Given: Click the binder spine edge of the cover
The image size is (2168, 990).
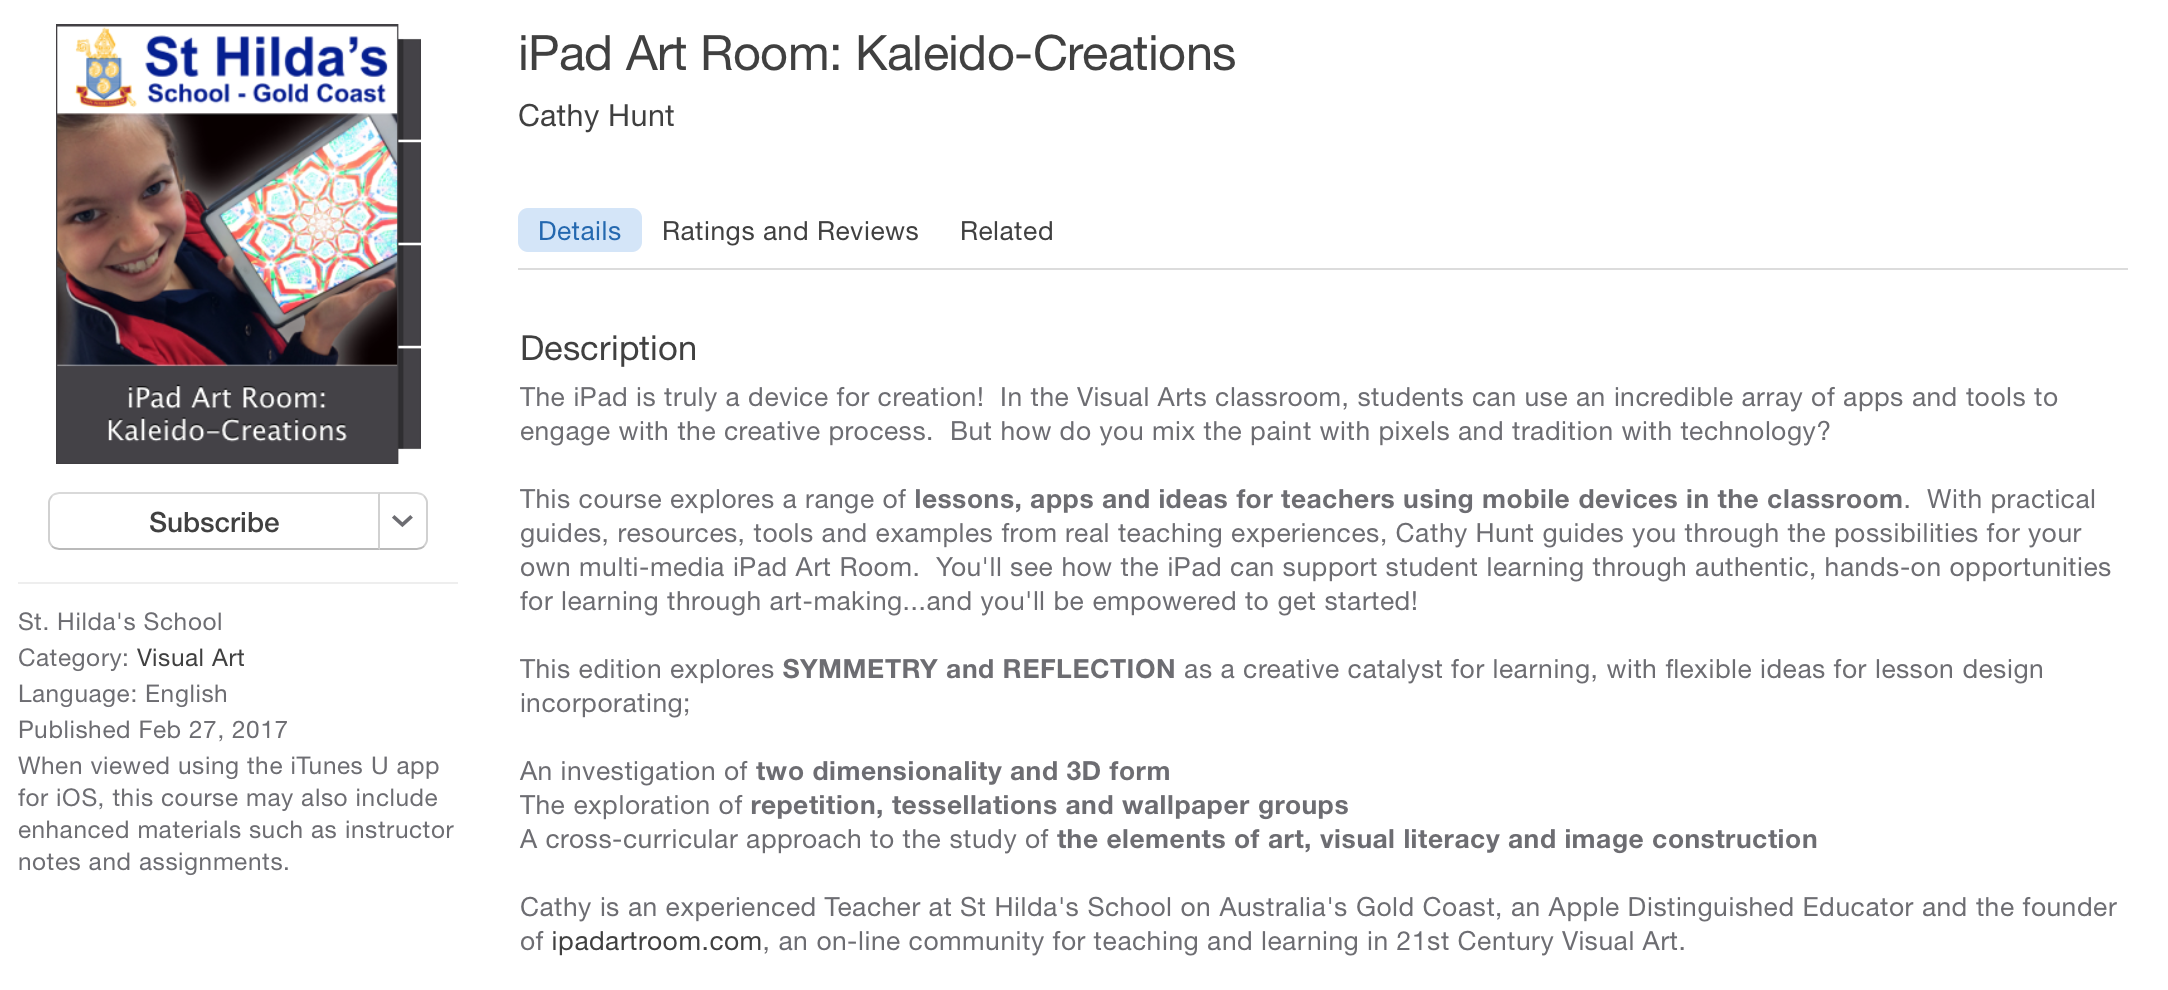Looking at the screenshot, I should coord(410,244).
